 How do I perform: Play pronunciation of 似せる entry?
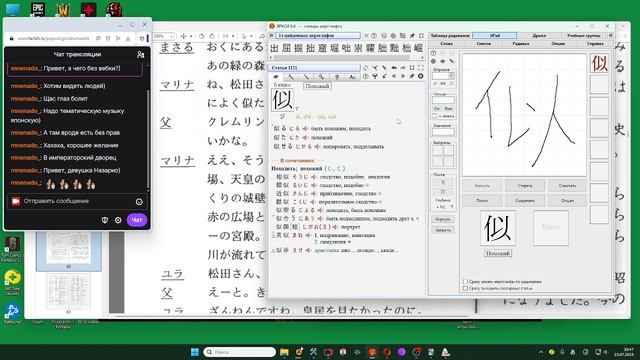click(316, 147)
